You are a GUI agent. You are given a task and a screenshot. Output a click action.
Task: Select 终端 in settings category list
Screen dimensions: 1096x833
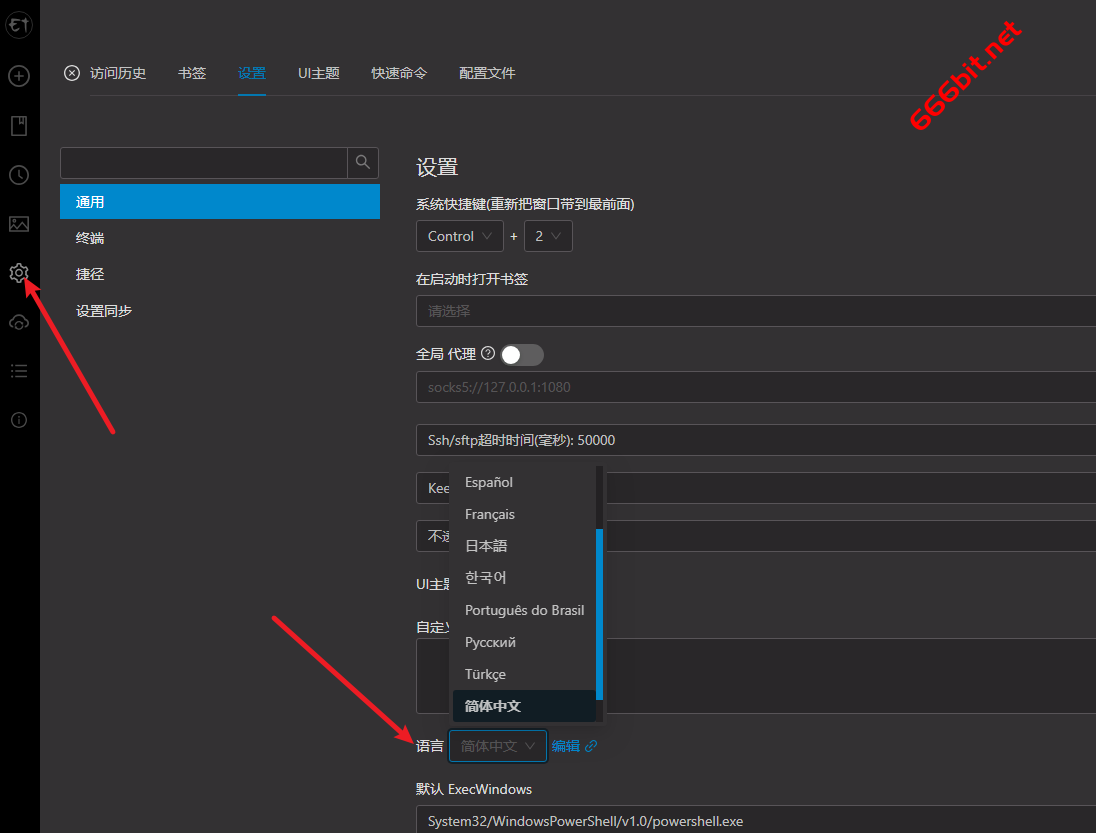pos(90,238)
